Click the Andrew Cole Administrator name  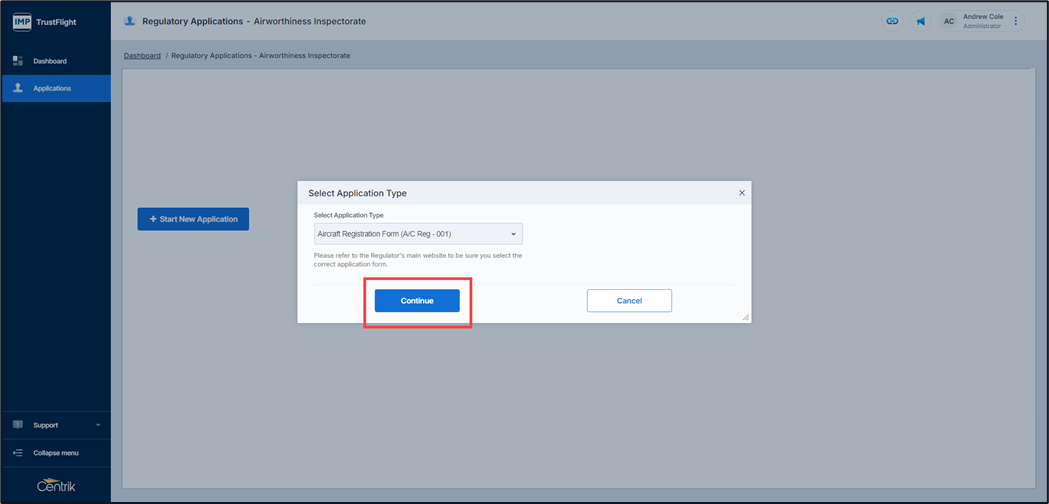tap(982, 21)
